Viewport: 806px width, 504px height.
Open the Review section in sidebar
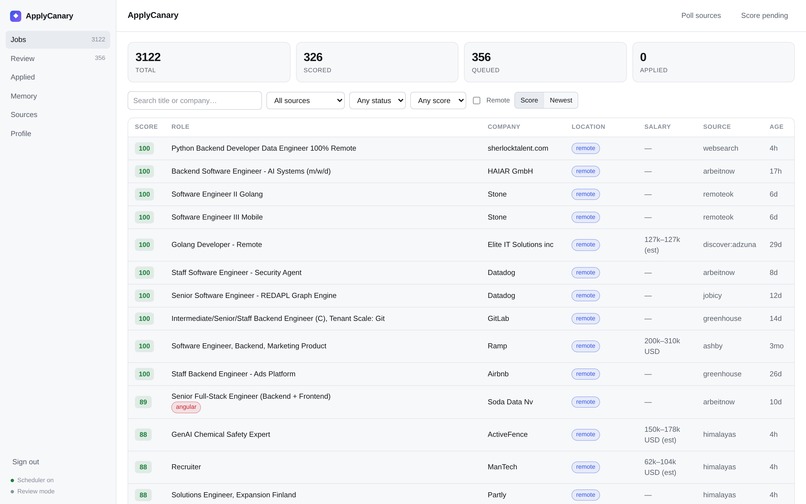point(58,59)
